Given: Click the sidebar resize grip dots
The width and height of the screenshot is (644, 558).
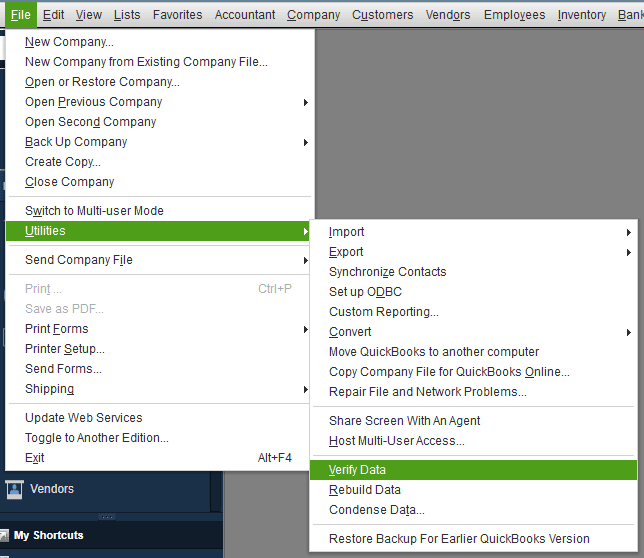Looking at the screenshot, I should [x=106, y=516].
